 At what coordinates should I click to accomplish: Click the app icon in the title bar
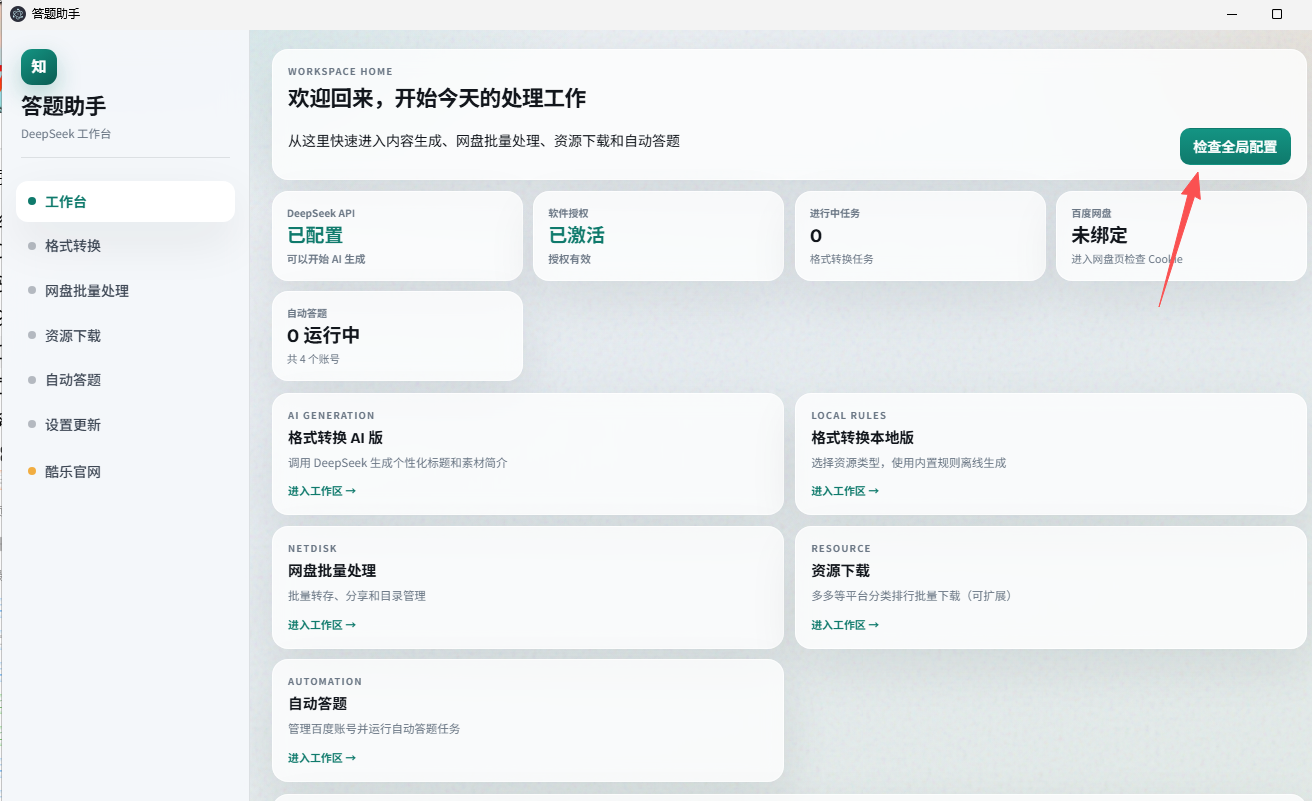click(x=17, y=14)
